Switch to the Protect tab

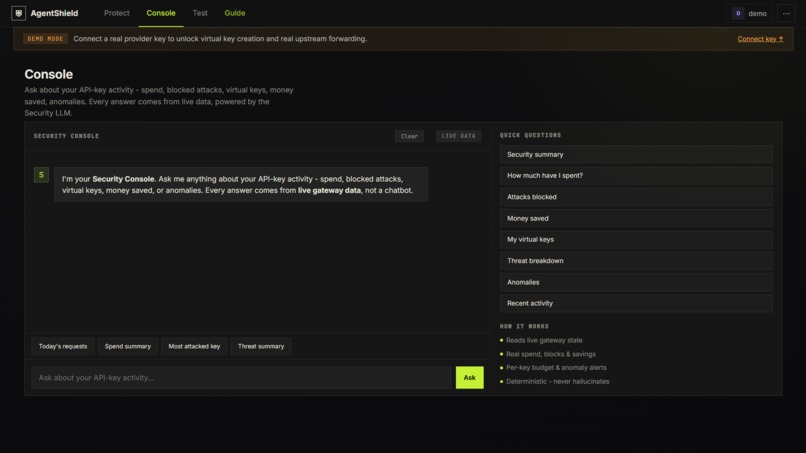tap(117, 13)
